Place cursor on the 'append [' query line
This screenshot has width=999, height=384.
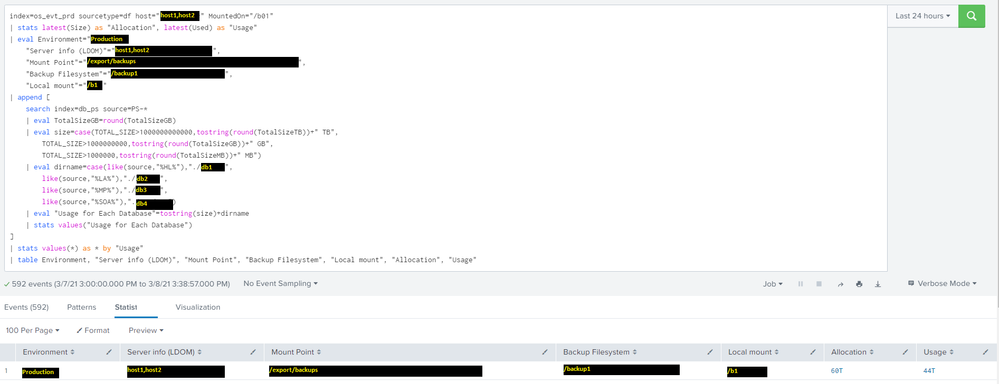(29, 97)
